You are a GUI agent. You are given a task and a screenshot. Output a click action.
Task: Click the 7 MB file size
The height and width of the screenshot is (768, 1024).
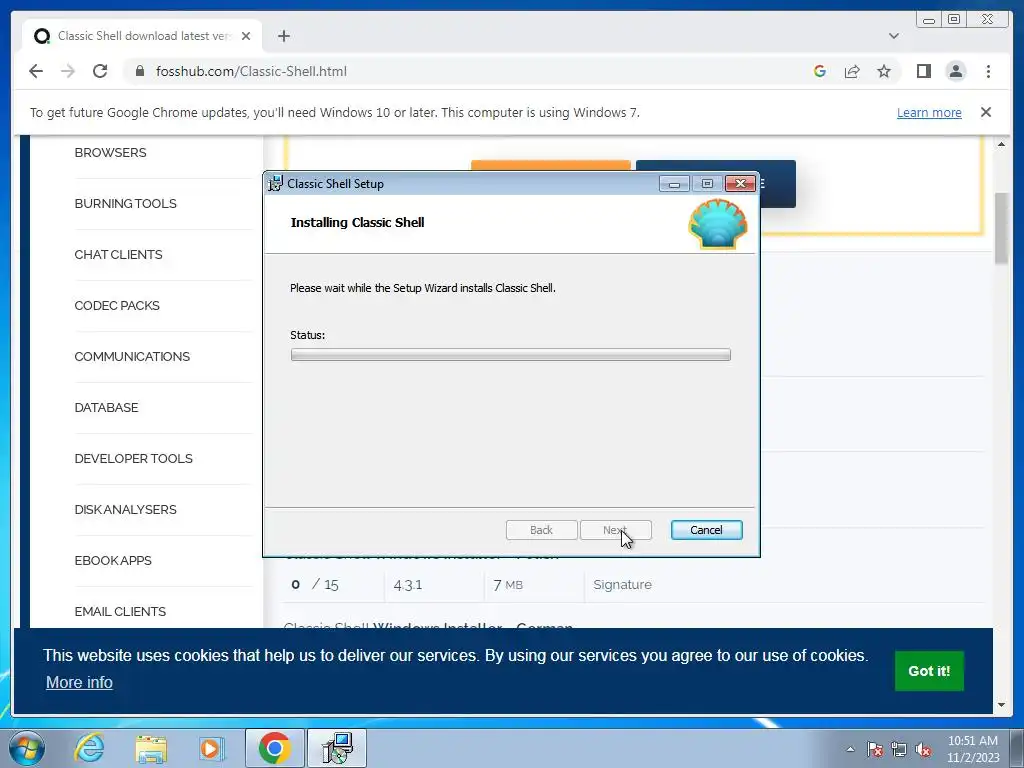pyautogui.click(x=508, y=585)
